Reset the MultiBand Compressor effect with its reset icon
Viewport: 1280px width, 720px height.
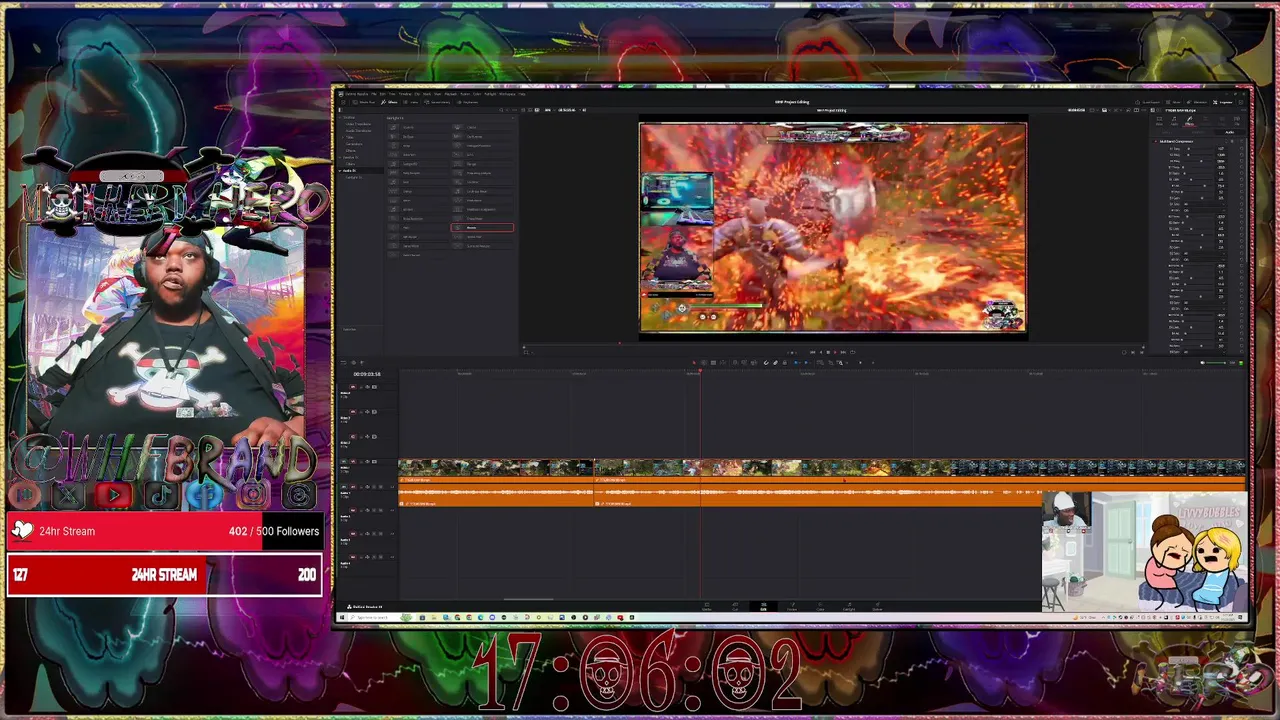(x=1241, y=141)
